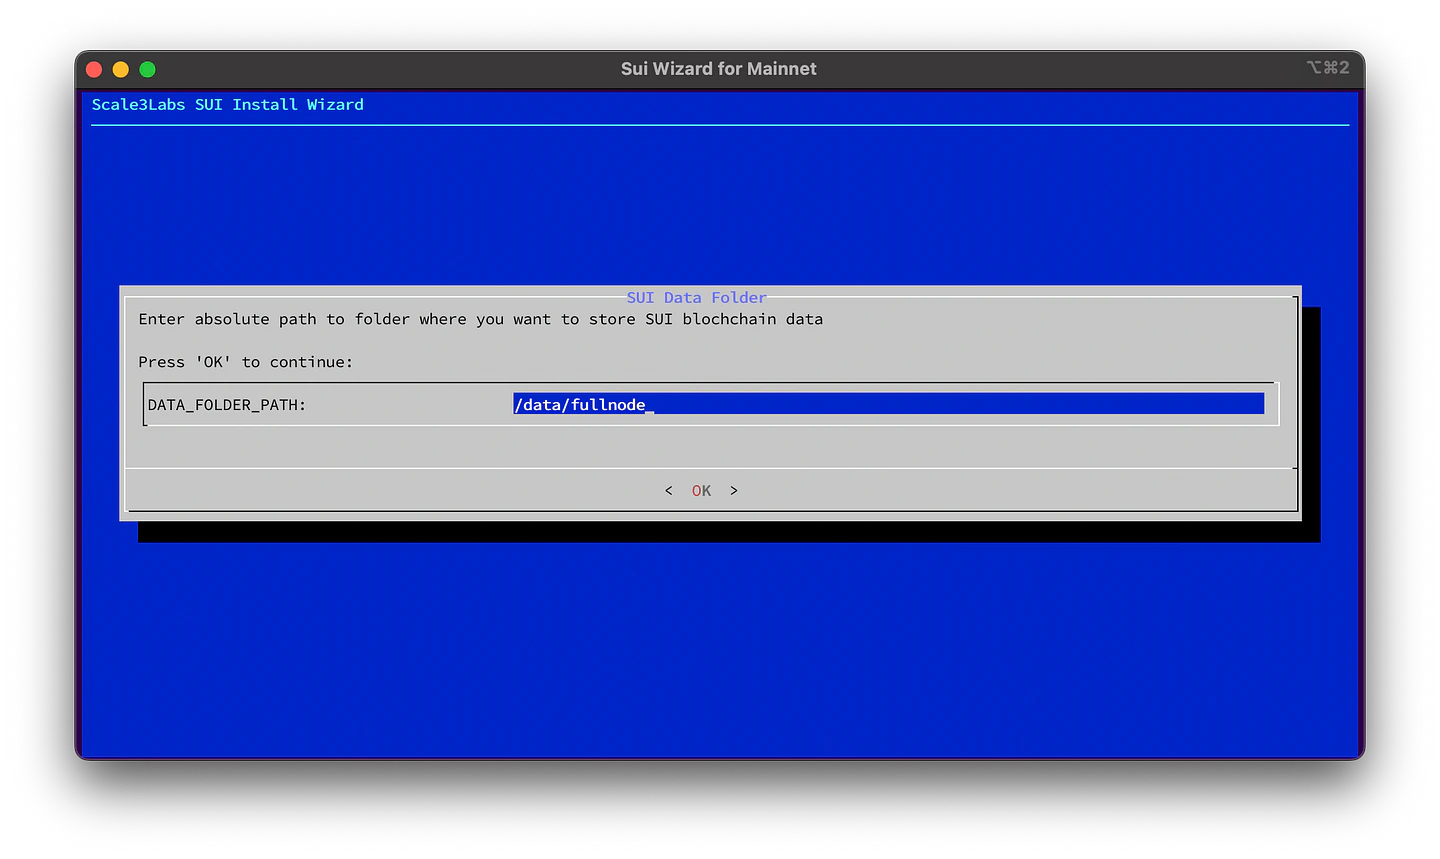The height and width of the screenshot is (859, 1440).
Task: Click the OK button in dialog
Action: click(x=701, y=491)
